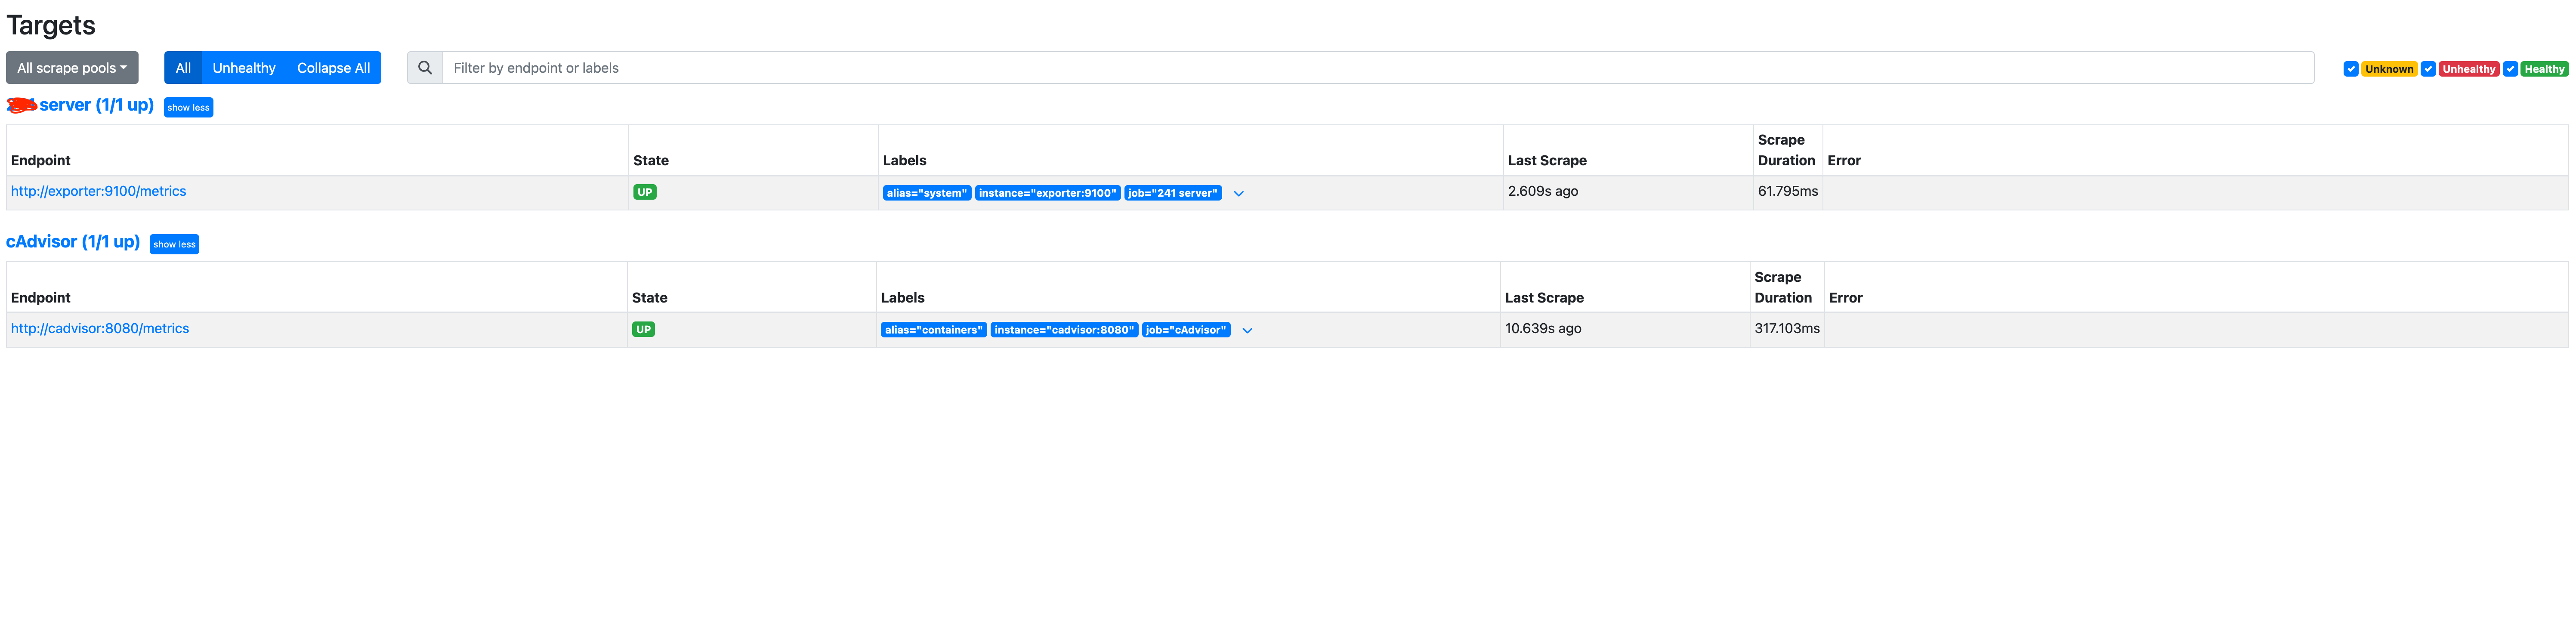The image size is (2576, 624).
Task: Click the job="cAdvisor" label badge
Action: [x=1185, y=330]
